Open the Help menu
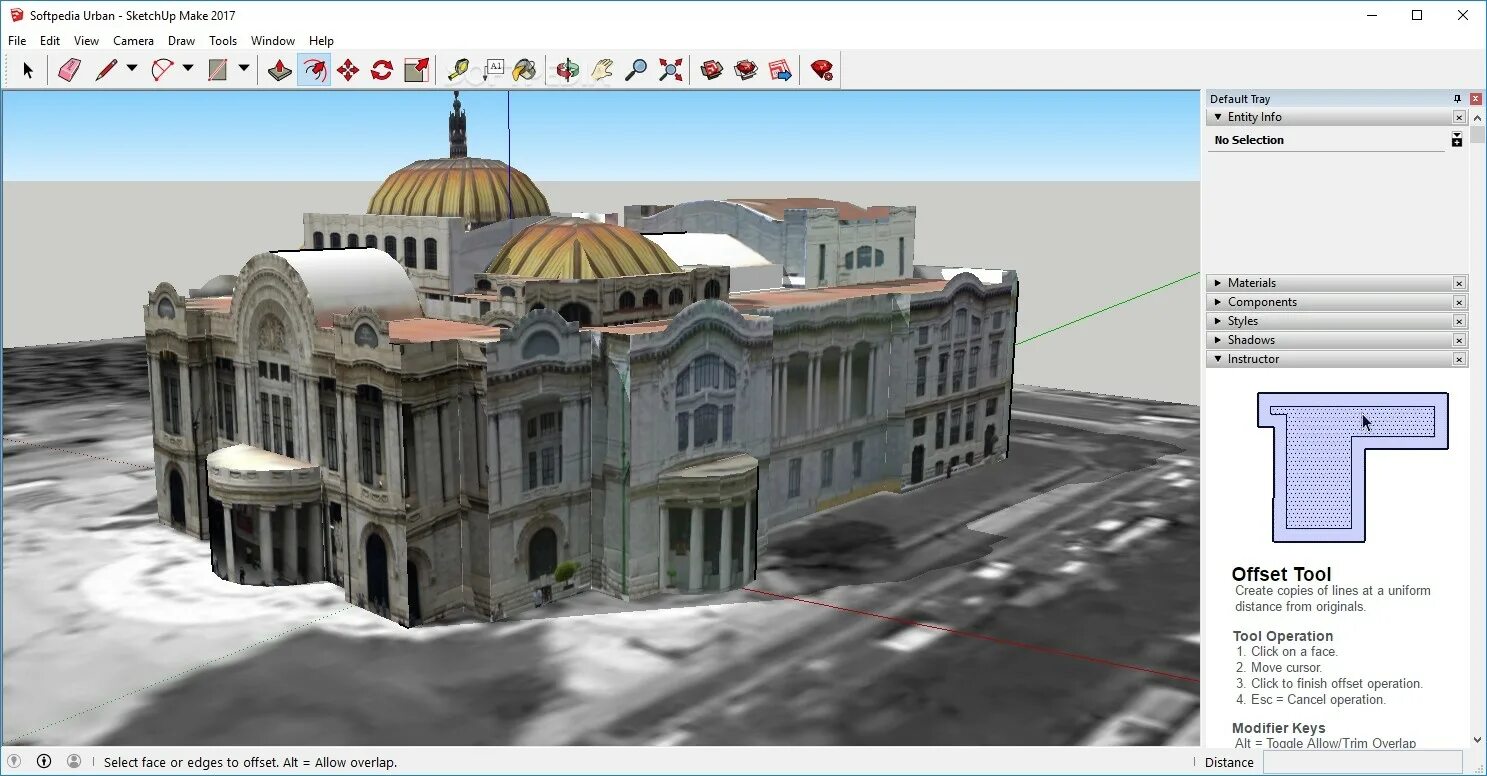The height and width of the screenshot is (776, 1487). click(321, 41)
